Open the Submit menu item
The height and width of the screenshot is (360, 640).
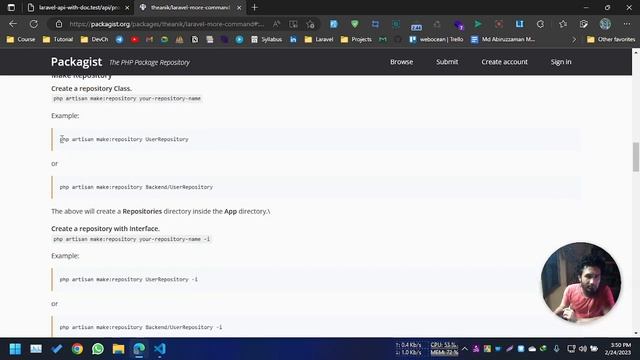pos(447,62)
